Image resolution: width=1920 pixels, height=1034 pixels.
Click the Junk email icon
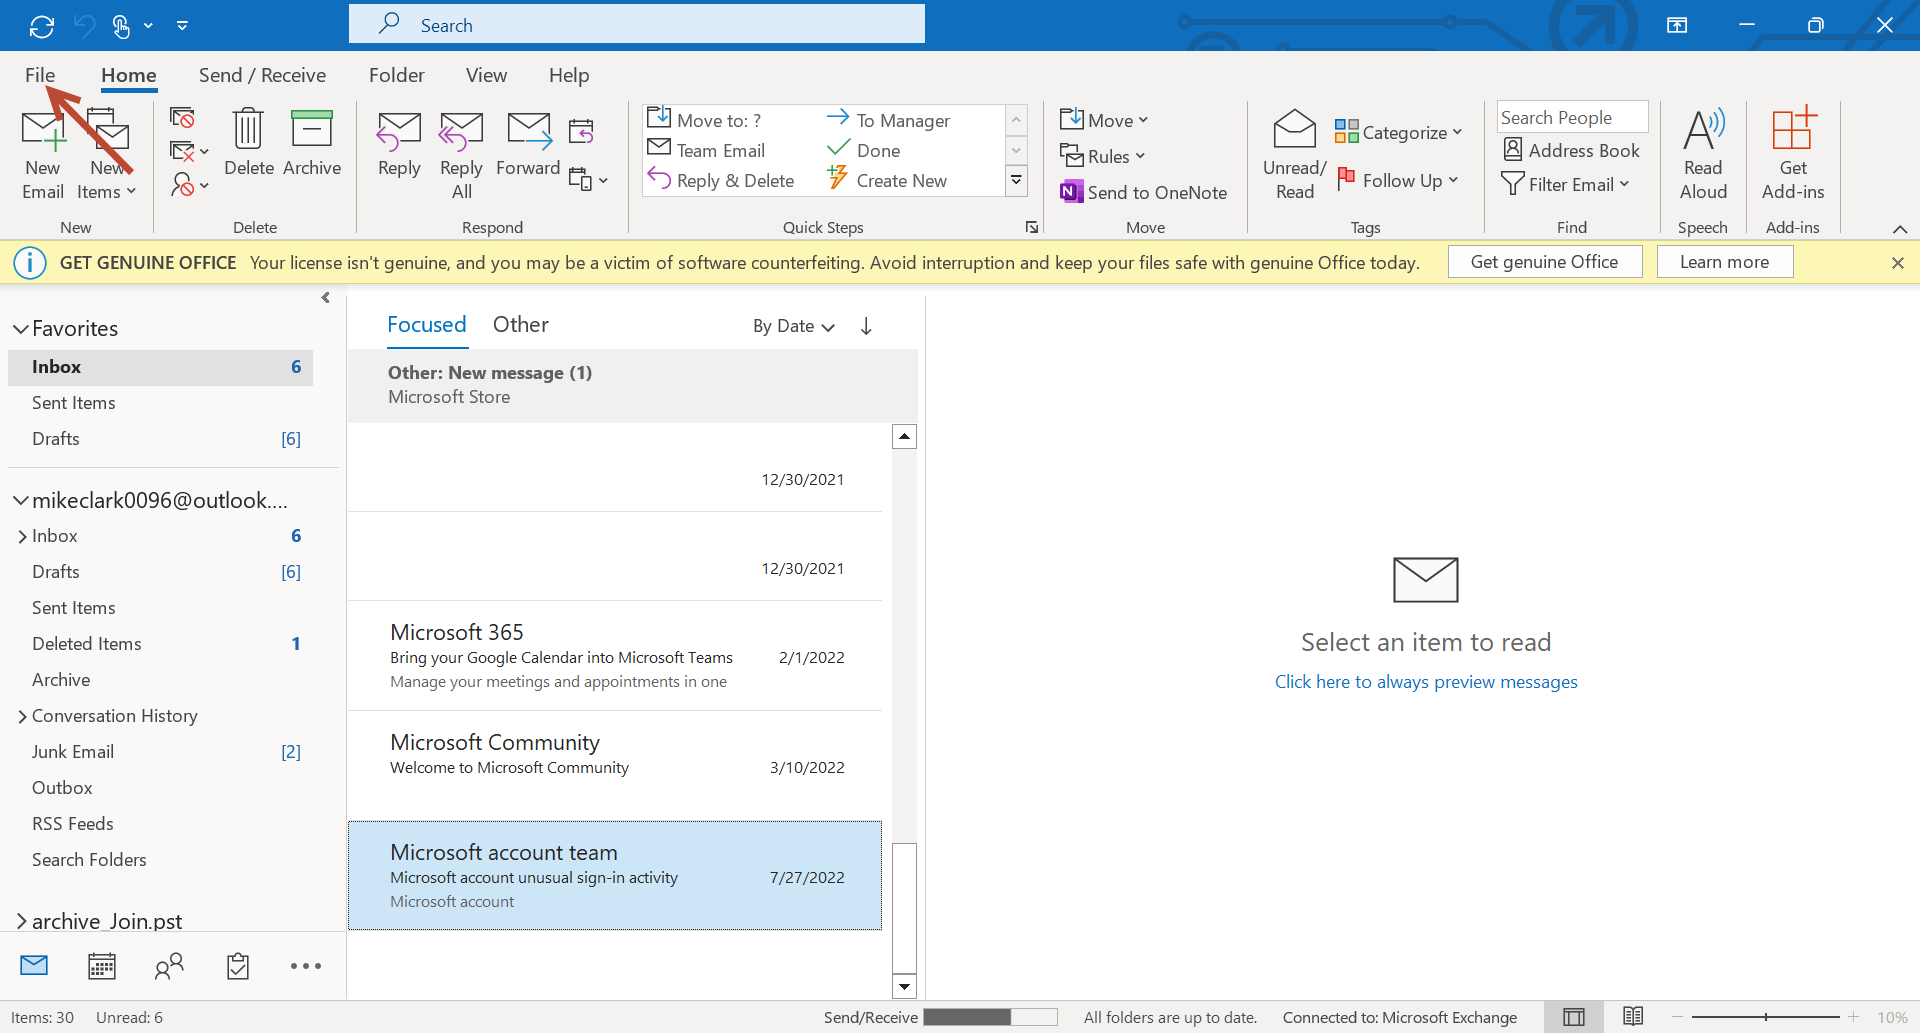(x=188, y=184)
